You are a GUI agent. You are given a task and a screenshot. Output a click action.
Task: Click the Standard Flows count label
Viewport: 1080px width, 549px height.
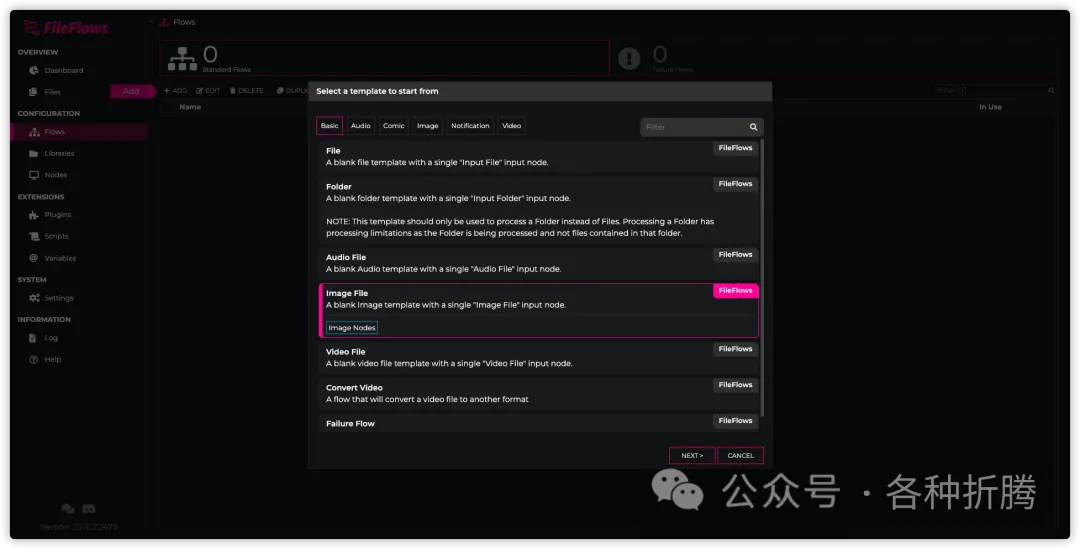227,70
